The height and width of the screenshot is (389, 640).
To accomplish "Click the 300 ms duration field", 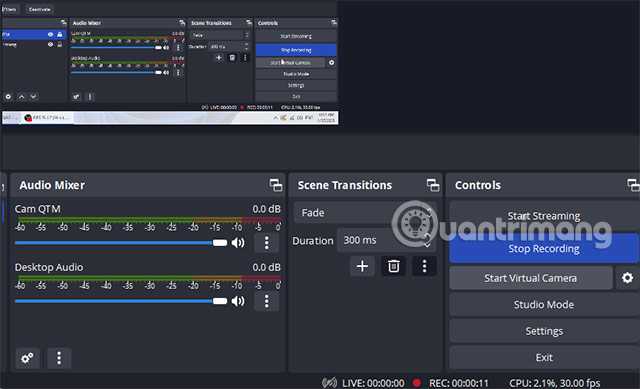I will click(386, 240).
